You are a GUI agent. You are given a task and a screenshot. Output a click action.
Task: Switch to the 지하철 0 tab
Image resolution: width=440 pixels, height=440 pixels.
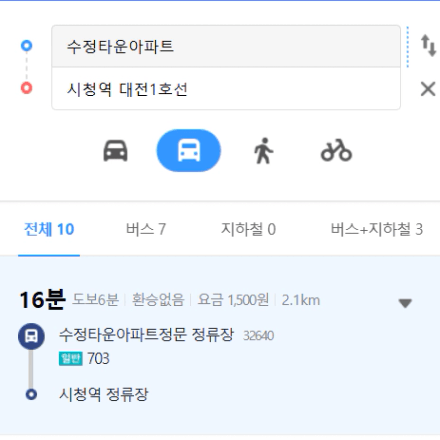click(248, 229)
